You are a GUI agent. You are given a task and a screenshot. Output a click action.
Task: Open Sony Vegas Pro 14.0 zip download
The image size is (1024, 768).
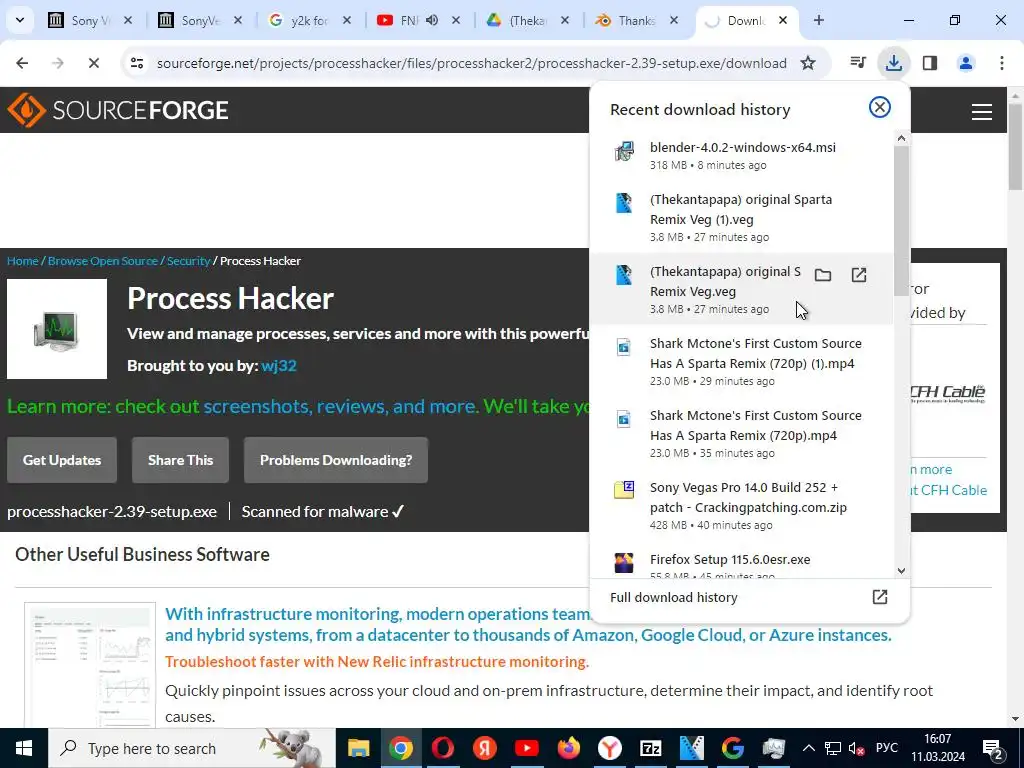click(x=741, y=505)
